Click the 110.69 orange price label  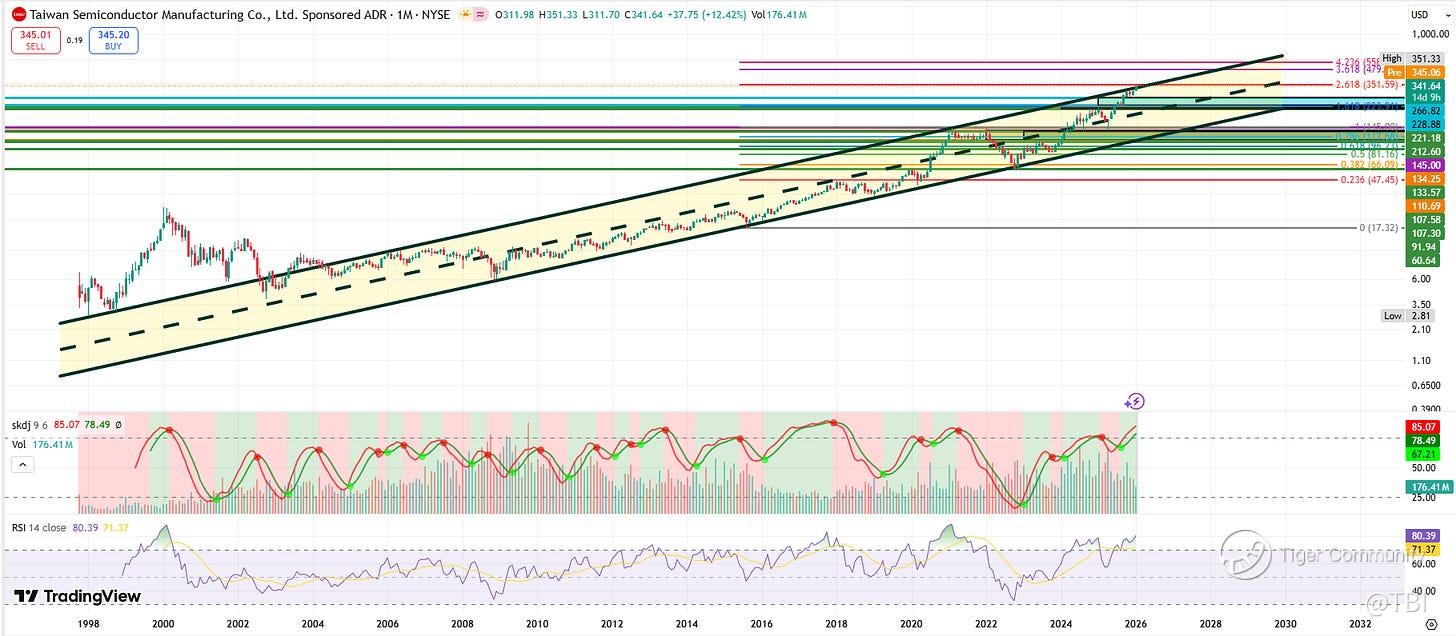point(1424,206)
